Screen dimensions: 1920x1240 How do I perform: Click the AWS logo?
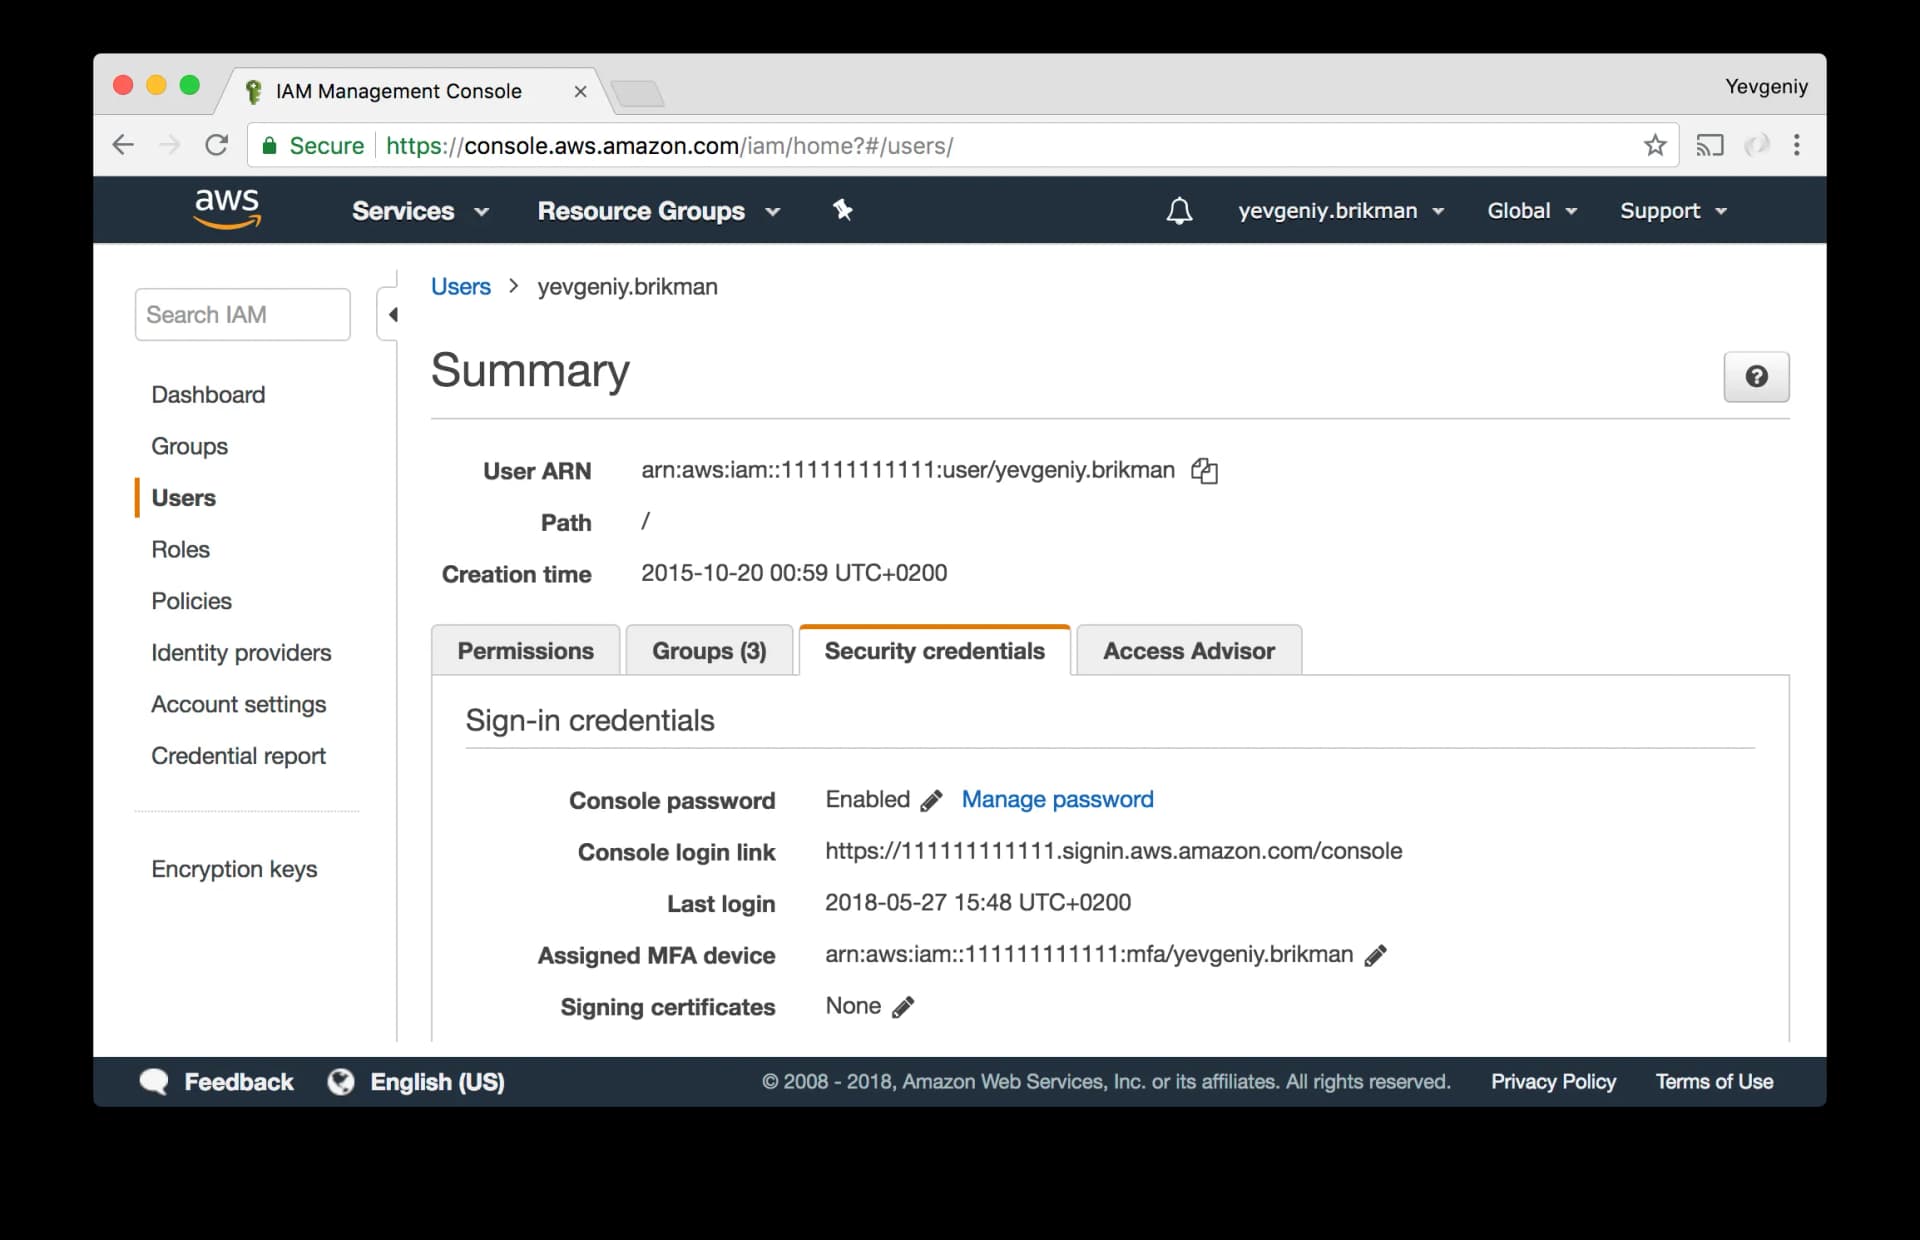pyautogui.click(x=227, y=208)
